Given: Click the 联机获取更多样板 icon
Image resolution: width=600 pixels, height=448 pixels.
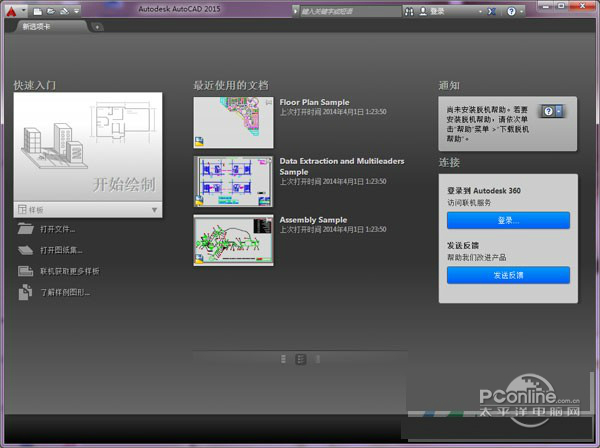Looking at the screenshot, I should click(x=26, y=271).
